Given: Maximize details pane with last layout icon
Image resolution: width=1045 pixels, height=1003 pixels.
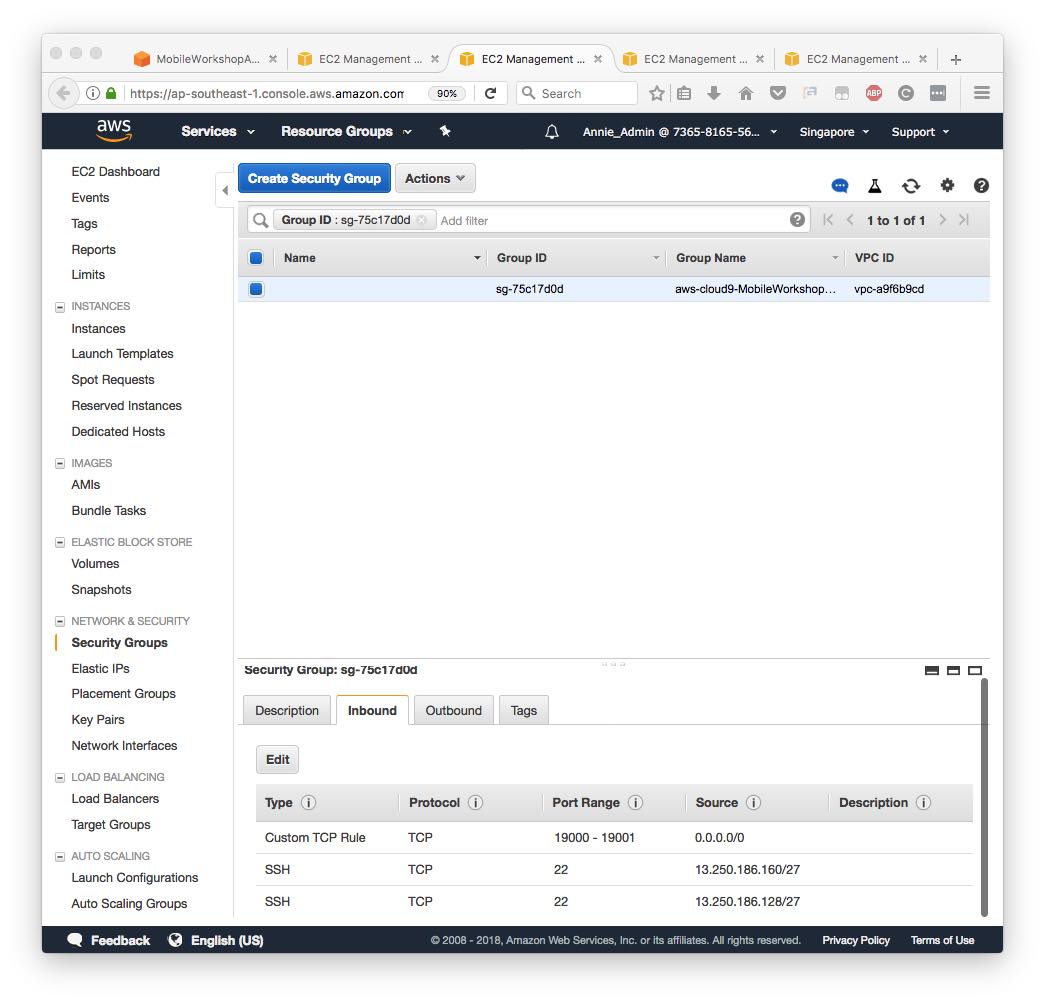Looking at the screenshot, I should pos(974,670).
